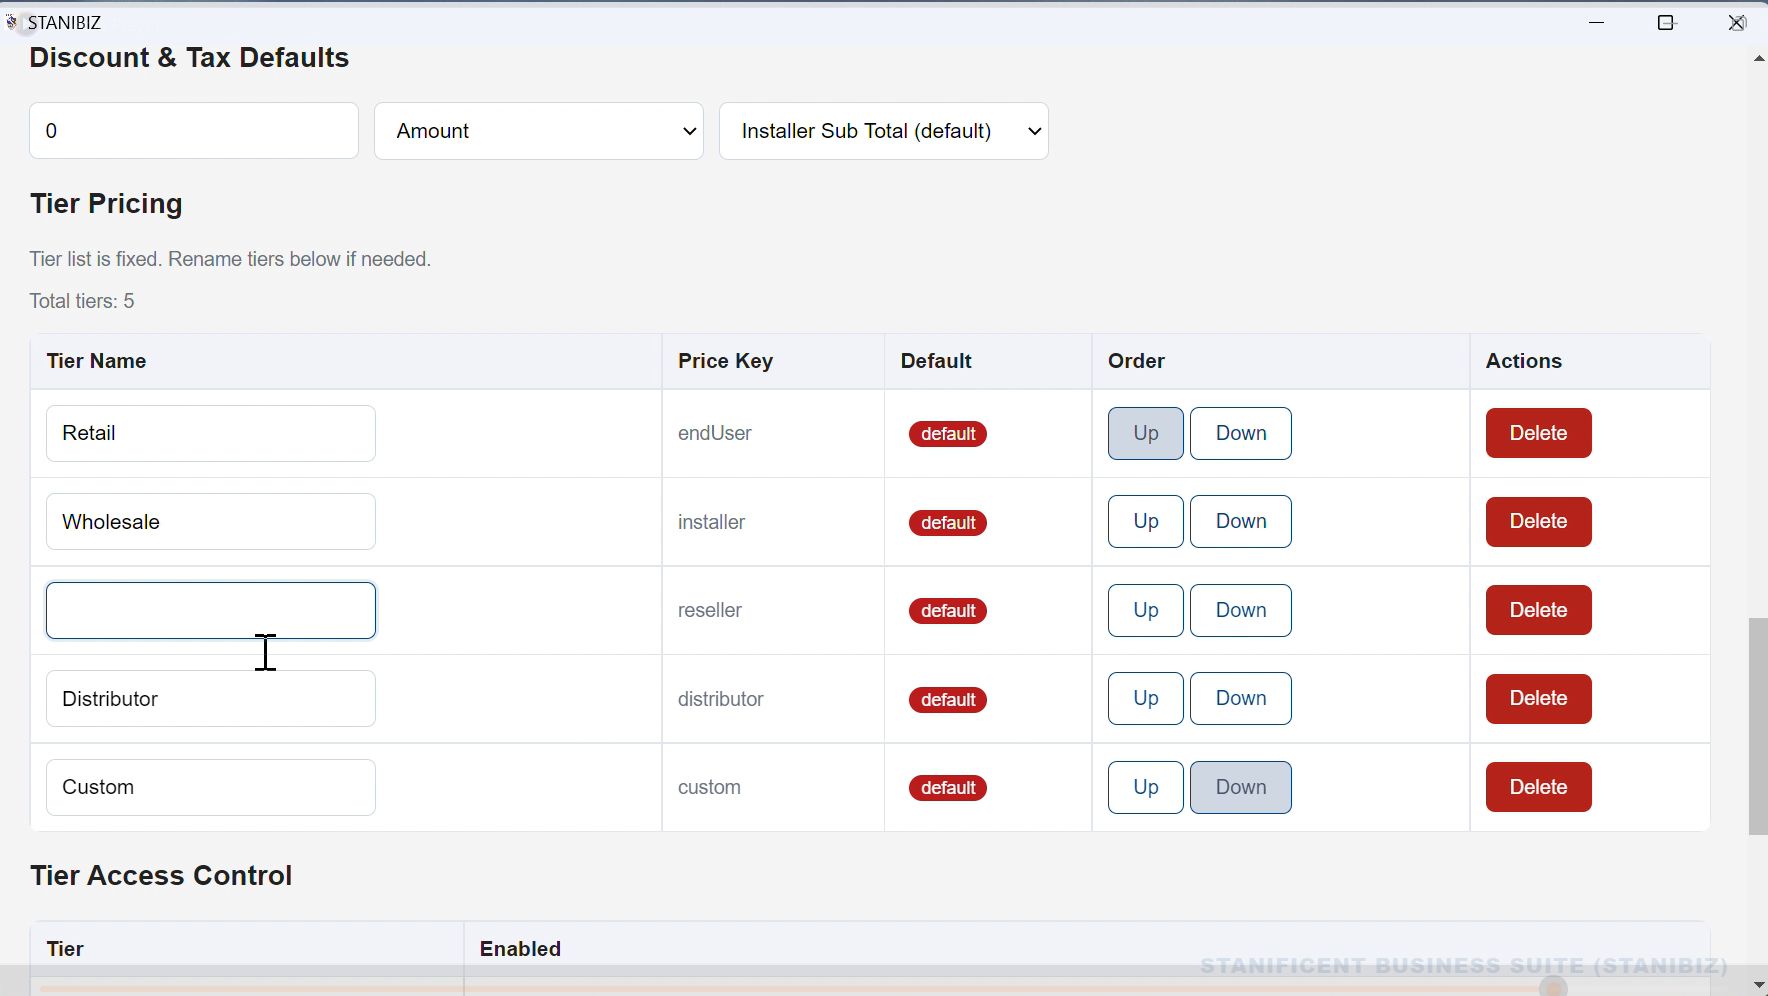Move the Custom tier down
Image resolution: width=1768 pixels, height=996 pixels.
[x=1241, y=787]
